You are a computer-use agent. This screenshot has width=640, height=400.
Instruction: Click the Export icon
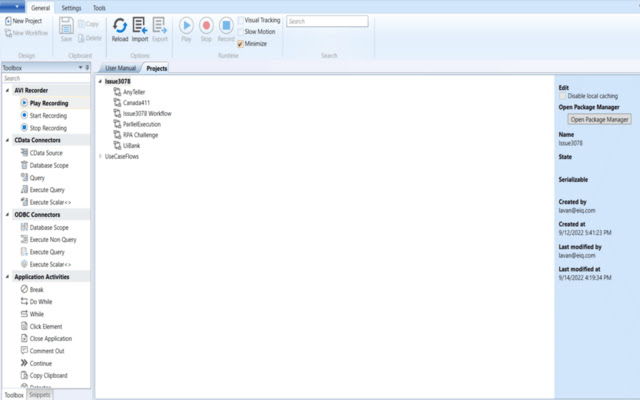pos(160,26)
